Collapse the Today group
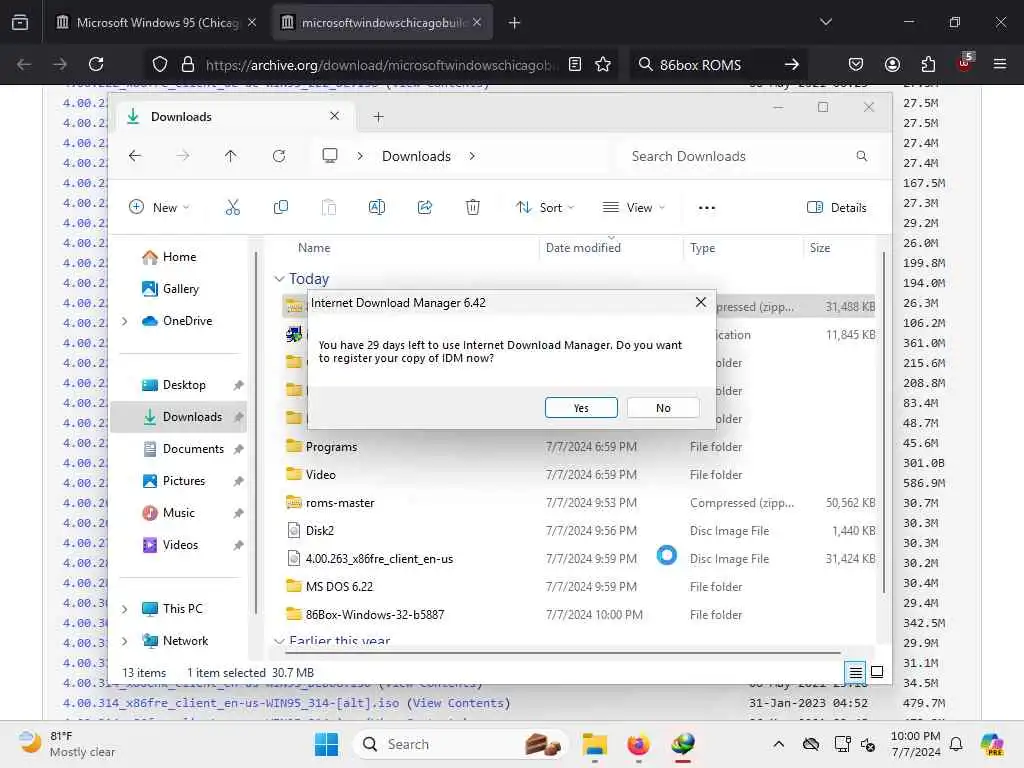1024x768 pixels. pyautogui.click(x=279, y=279)
